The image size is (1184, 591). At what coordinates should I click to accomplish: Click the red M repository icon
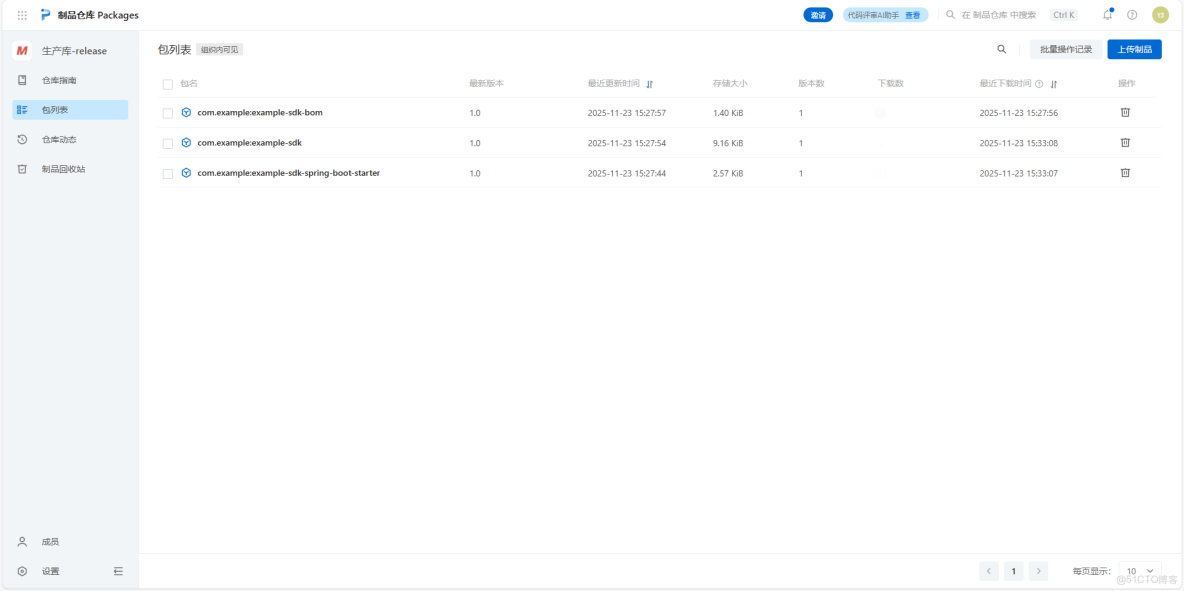[x=22, y=51]
